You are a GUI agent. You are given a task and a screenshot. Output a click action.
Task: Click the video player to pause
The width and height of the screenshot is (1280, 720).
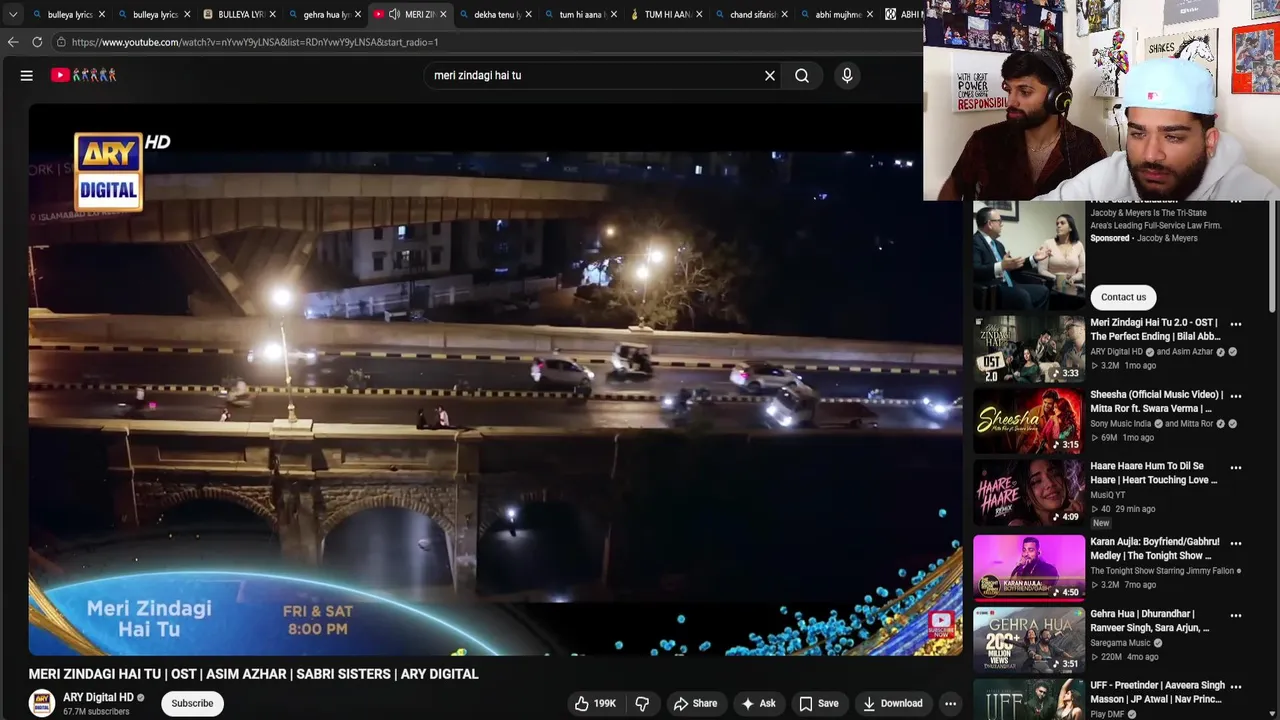(495, 379)
